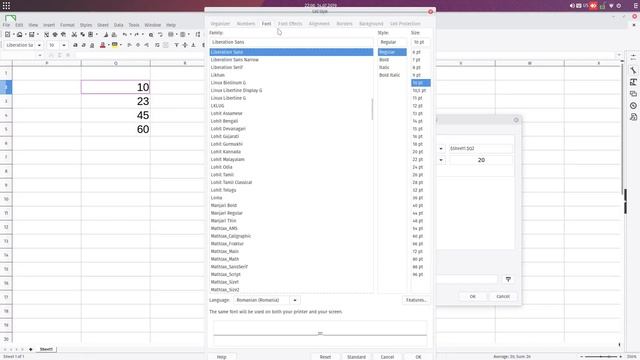Click Standard in the Cell Style dialog
Viewport: 640px width, 360px height.
(x=356, y=357)
